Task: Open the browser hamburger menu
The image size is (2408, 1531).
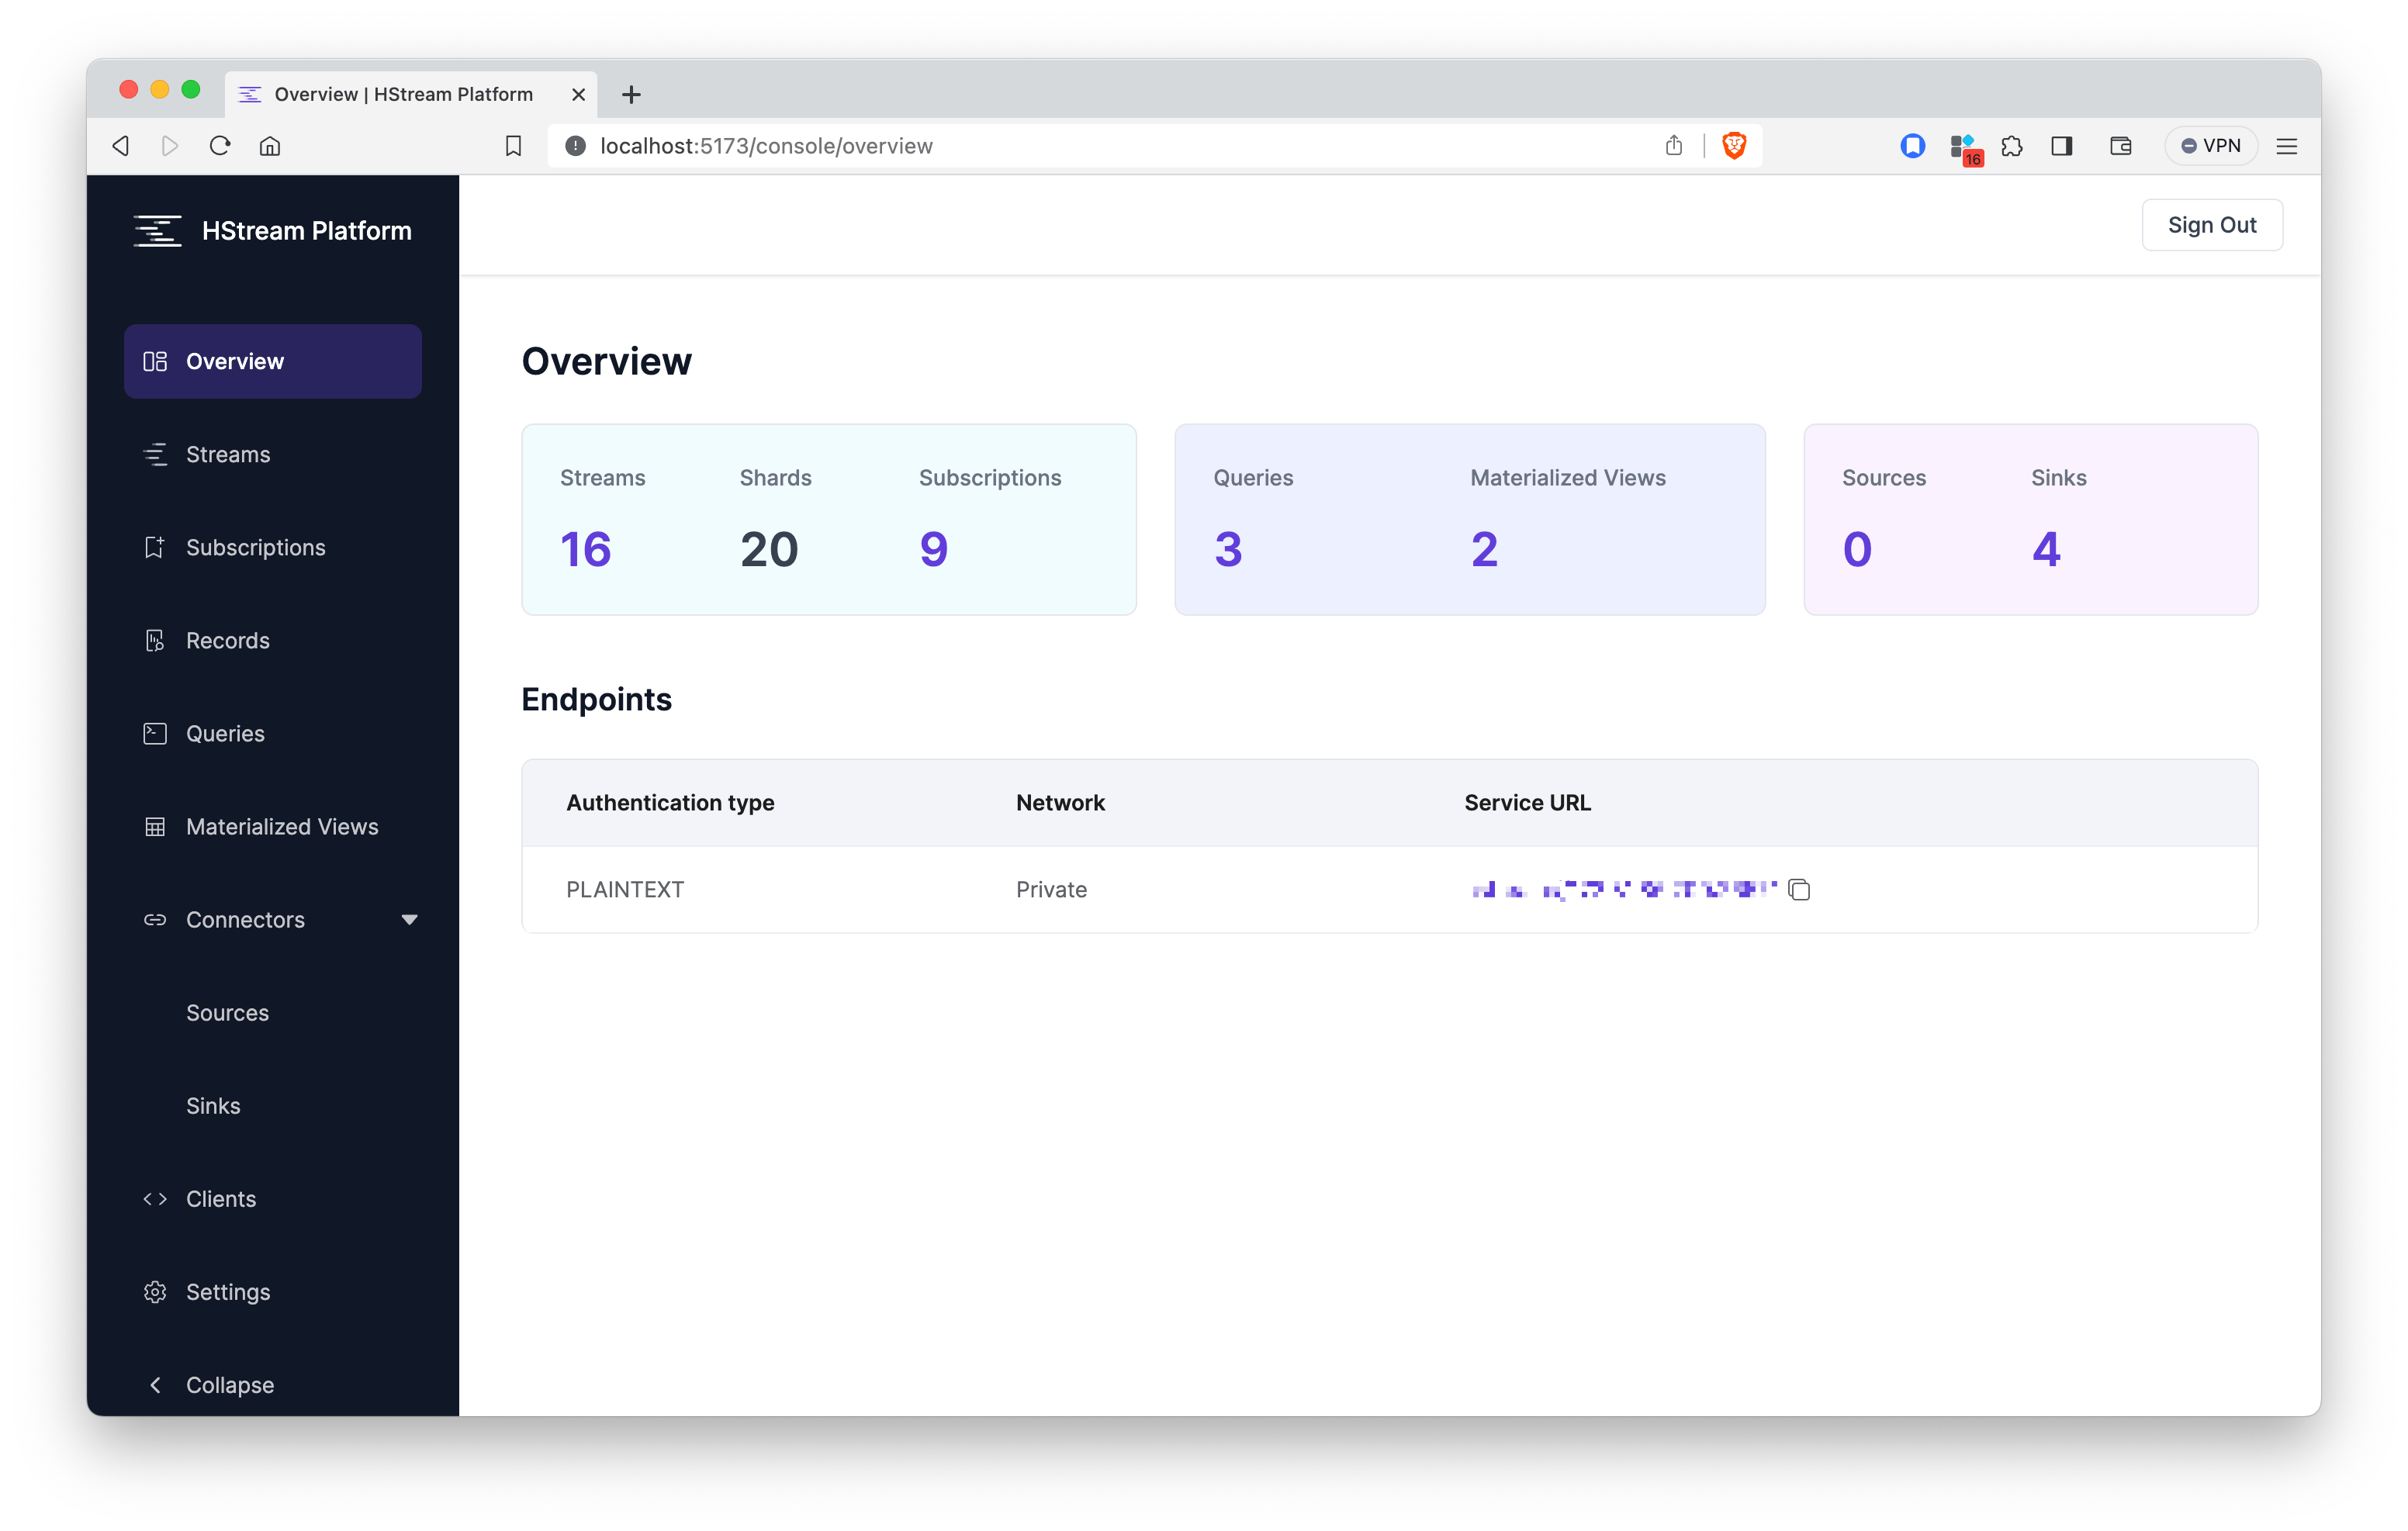Action: tap(2287, 145)
